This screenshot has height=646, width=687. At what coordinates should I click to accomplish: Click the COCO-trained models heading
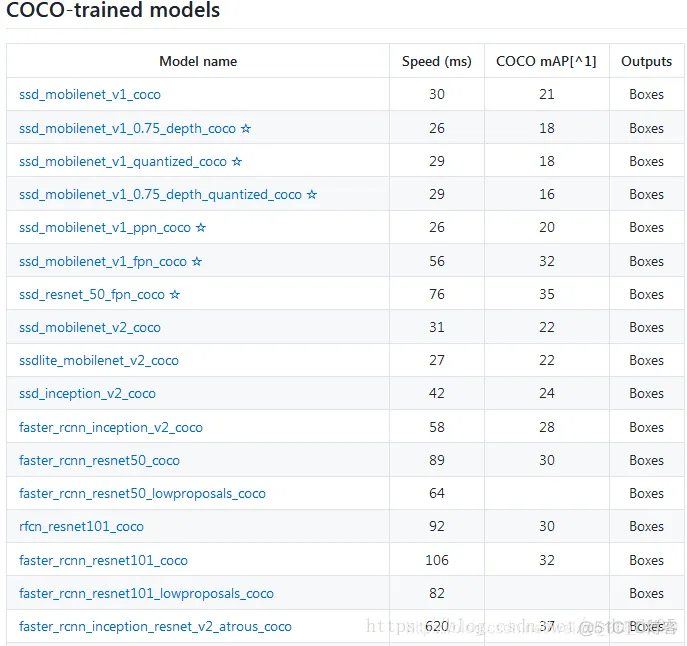pos(113,10)
